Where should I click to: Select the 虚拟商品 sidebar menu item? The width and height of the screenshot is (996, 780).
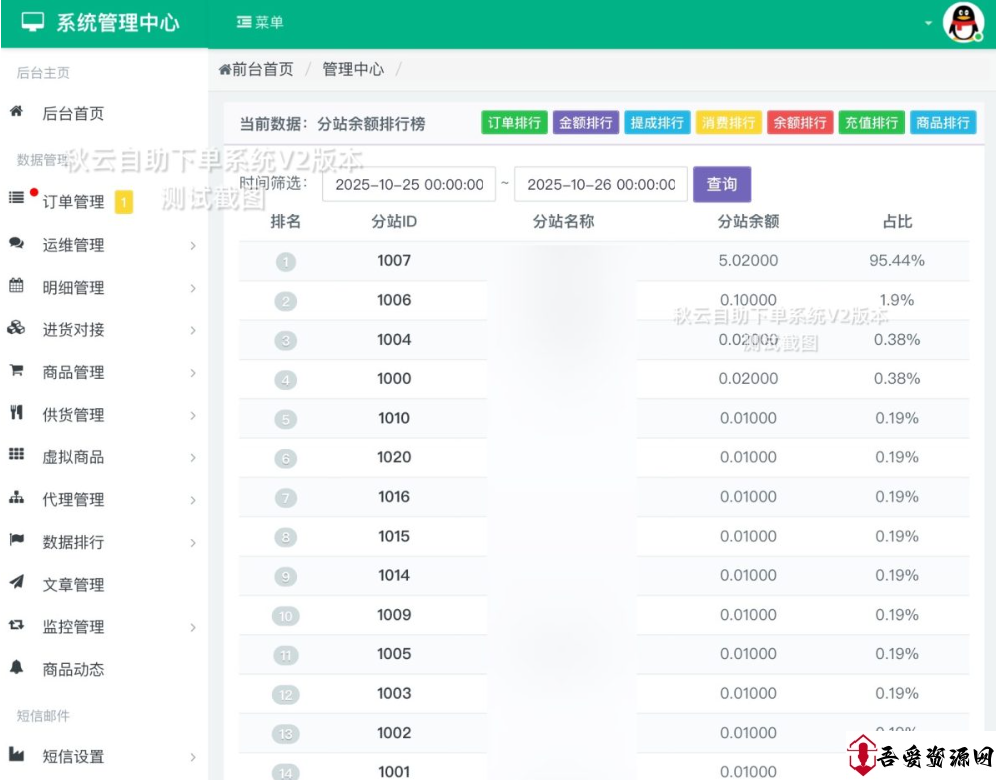coord(73,457)
